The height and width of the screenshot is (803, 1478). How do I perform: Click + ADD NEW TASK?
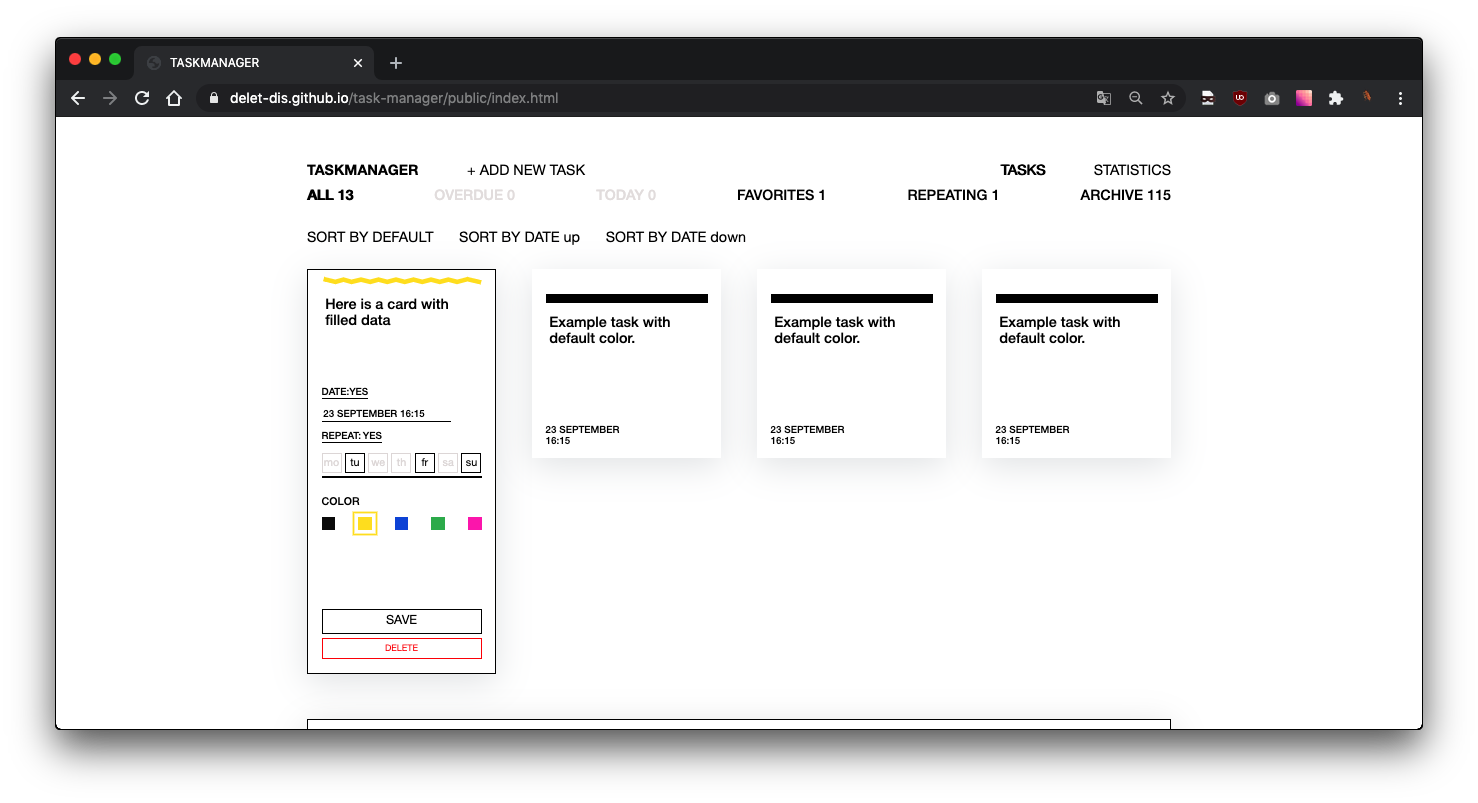tap(526, 169)
